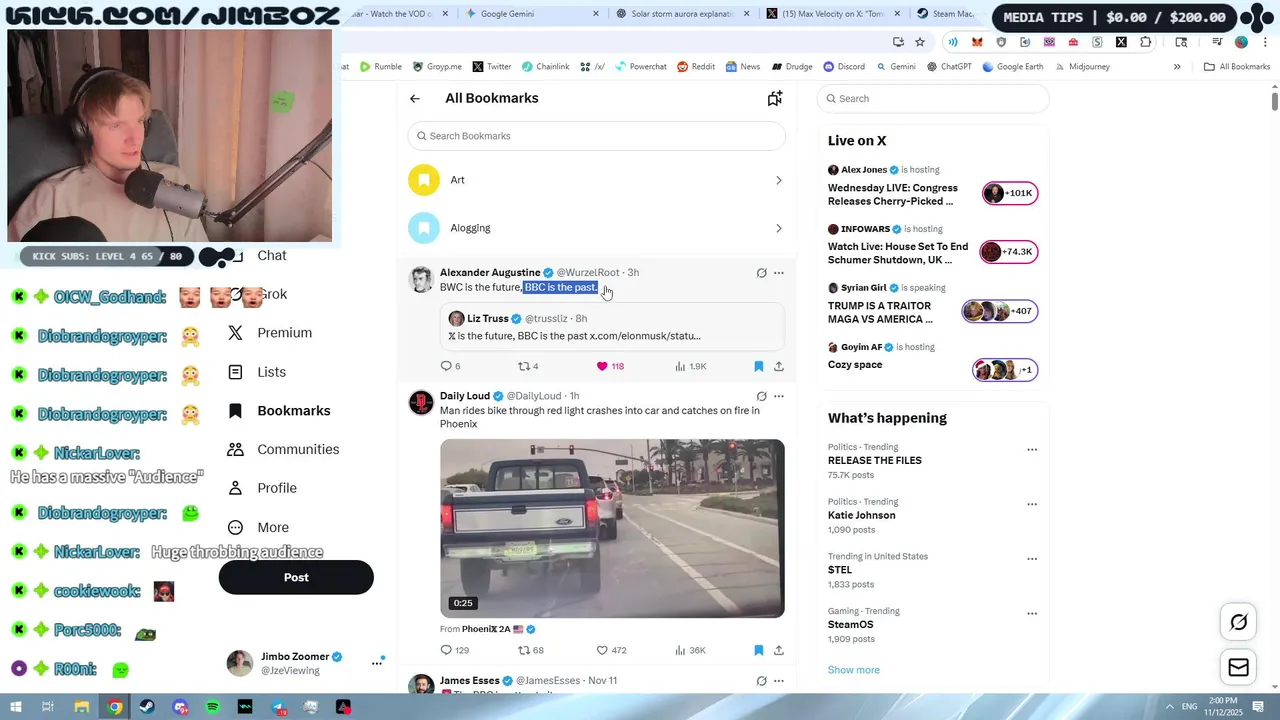Open Steam from the taskbar
Viewport: 1280px width, 720px height.
[x=147, y=707]
